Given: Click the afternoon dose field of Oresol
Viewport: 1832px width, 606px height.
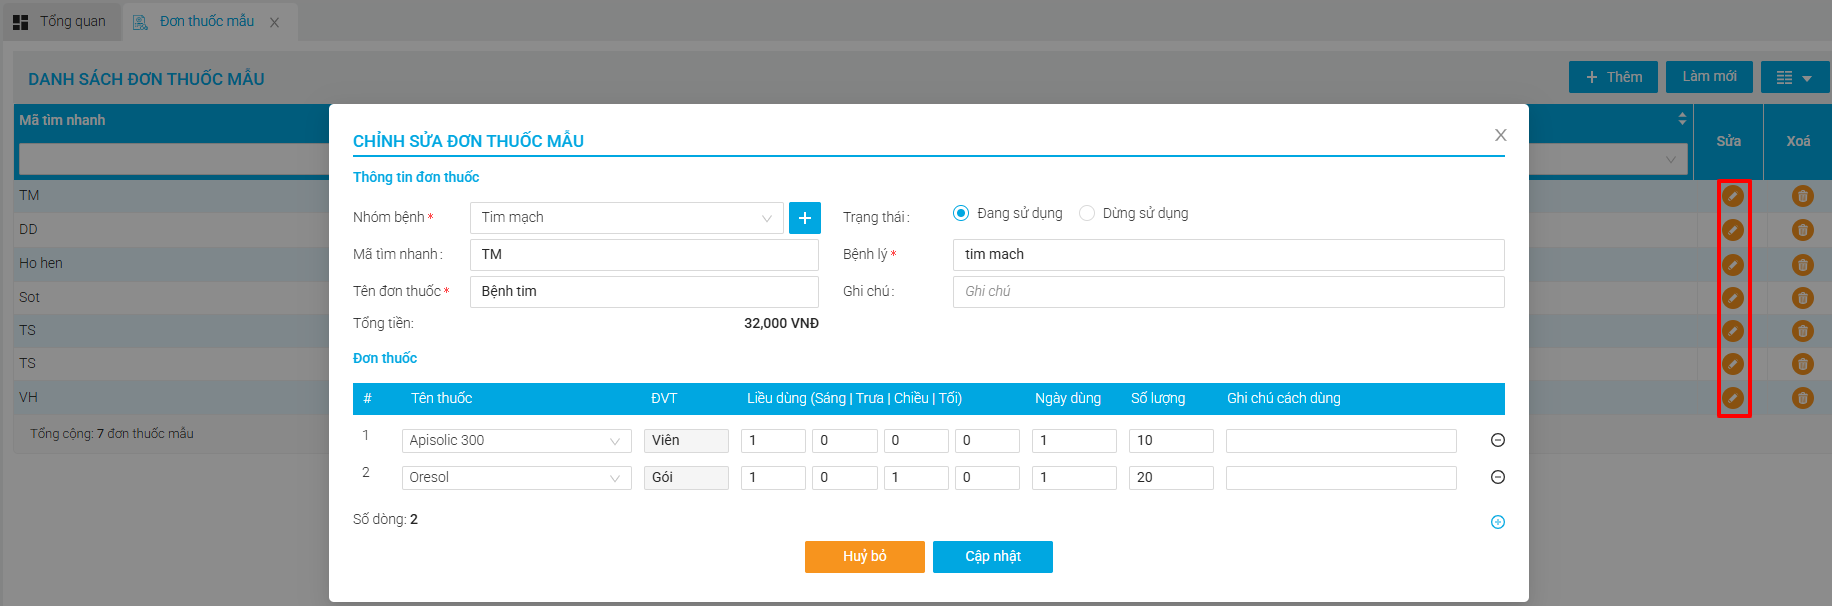Looking at the screenshot, I should click(916, 478).
